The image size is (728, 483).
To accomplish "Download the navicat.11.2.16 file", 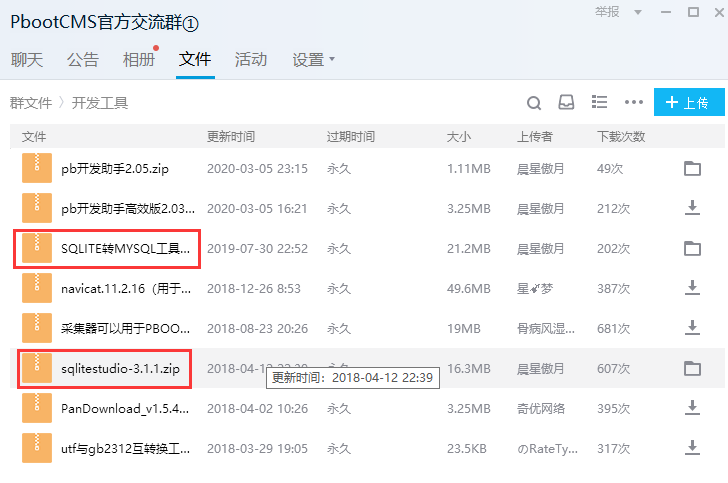I will point(692,288).
